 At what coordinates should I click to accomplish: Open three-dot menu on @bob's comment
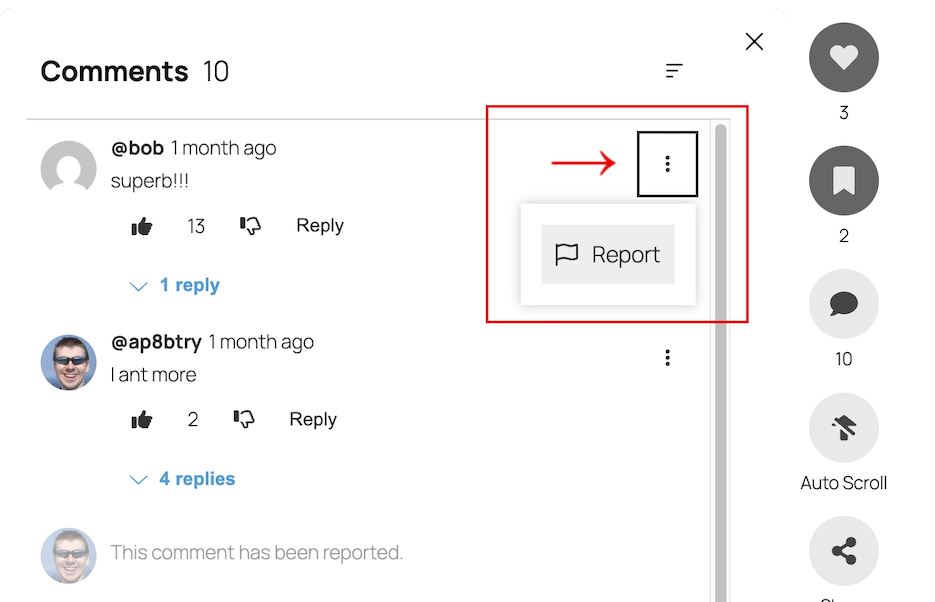(x=667, y=164)
